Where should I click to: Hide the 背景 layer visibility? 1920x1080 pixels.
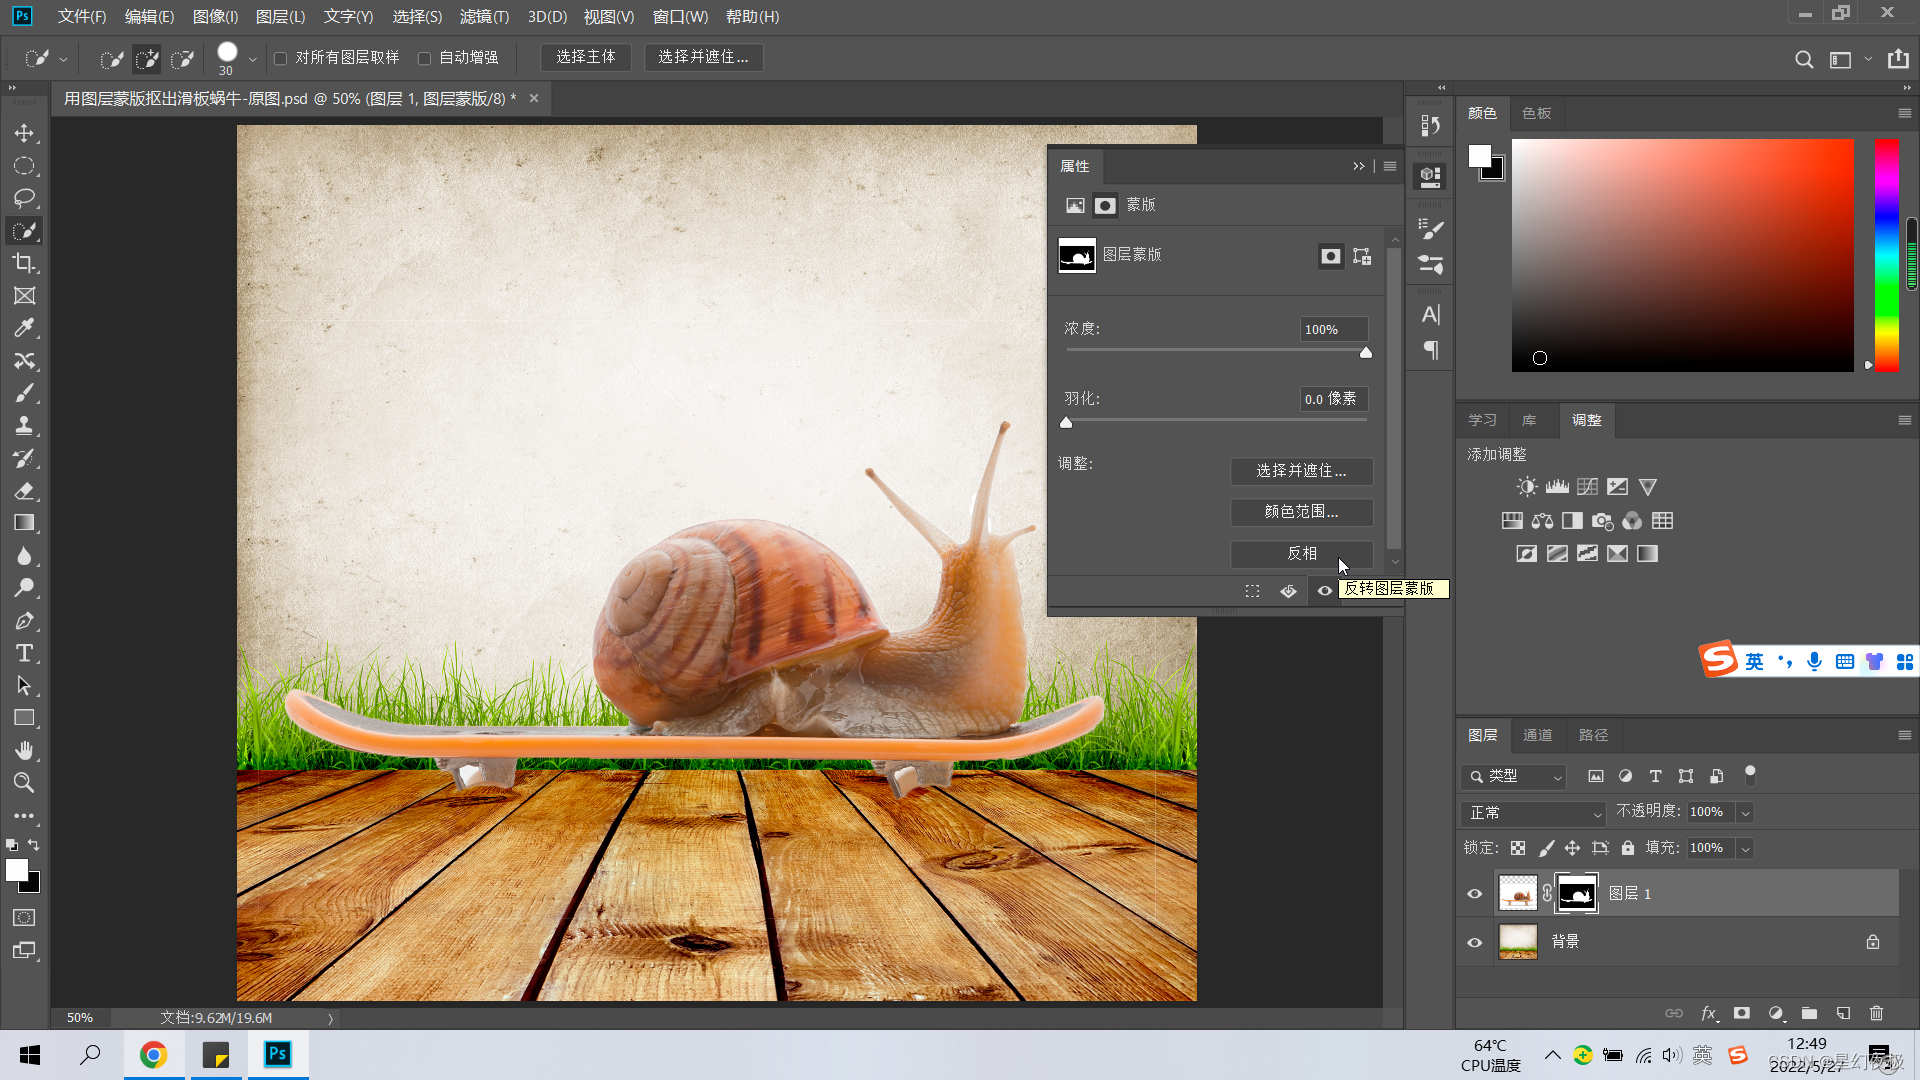(x=1474, y=942)
